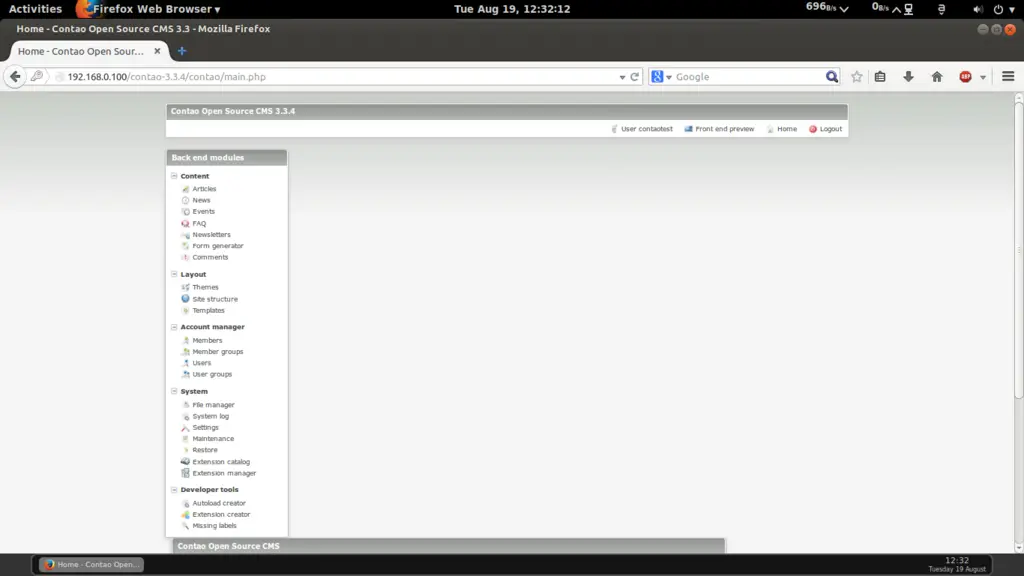Viewport: 1024px width, 576px height.
Task: Collapse the Content module group
Action: 174,176
